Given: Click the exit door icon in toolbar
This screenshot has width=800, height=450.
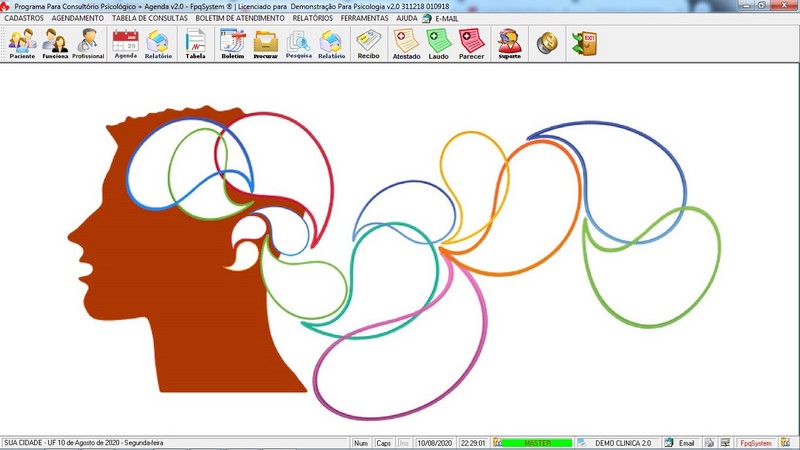Looking at the screenshot, I should pyautogui.click(x=583, y=43).
